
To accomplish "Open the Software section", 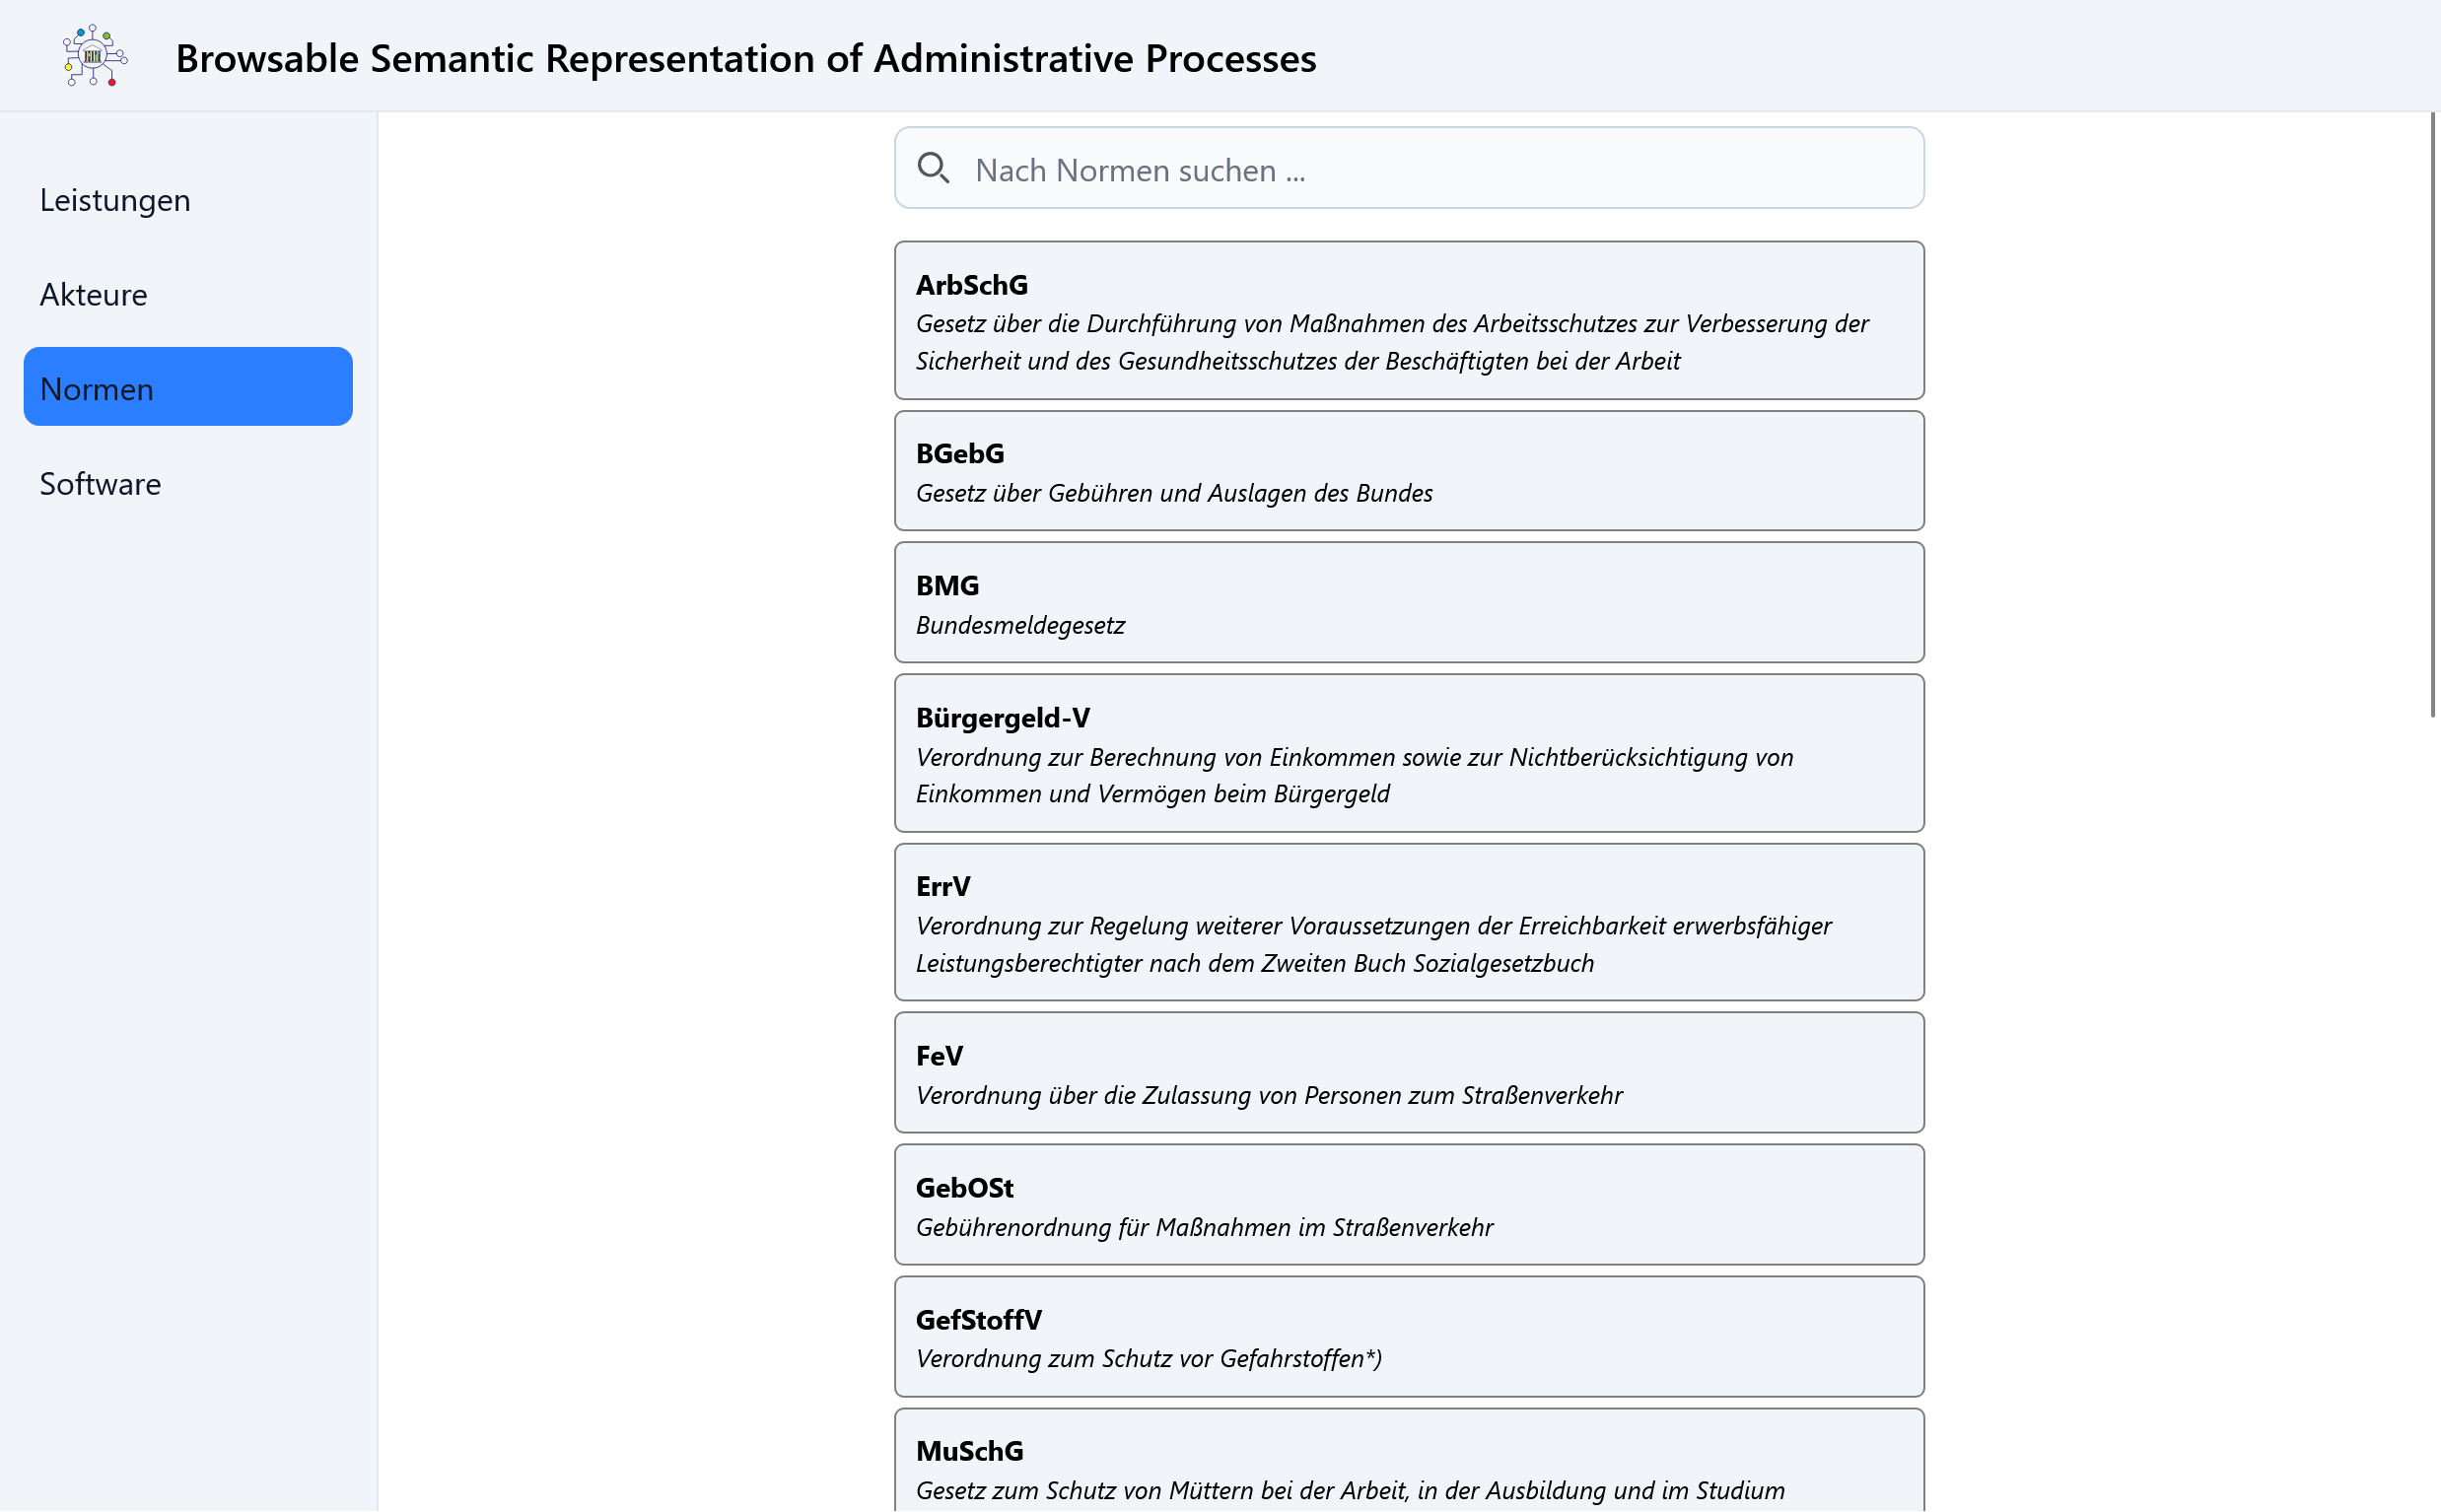I will point(100,484).
